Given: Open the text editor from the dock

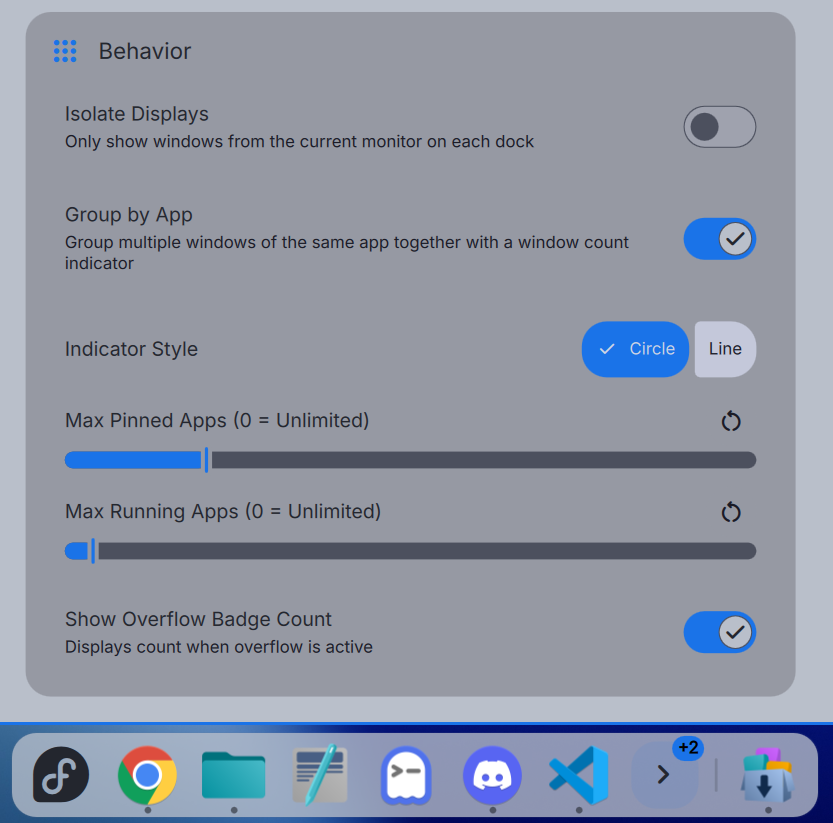Looking at the screenshot, I should pos(319,775).
